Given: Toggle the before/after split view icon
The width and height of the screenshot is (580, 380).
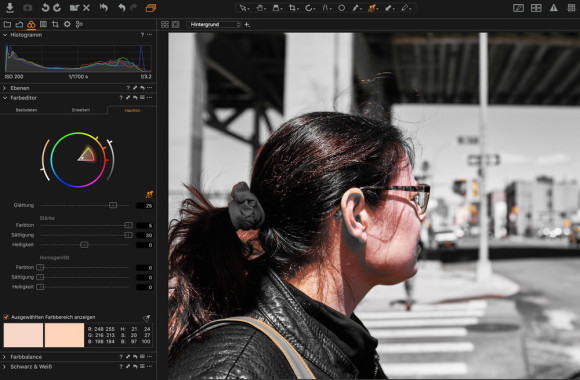Looking at the screenshot, I should (536, 8).
